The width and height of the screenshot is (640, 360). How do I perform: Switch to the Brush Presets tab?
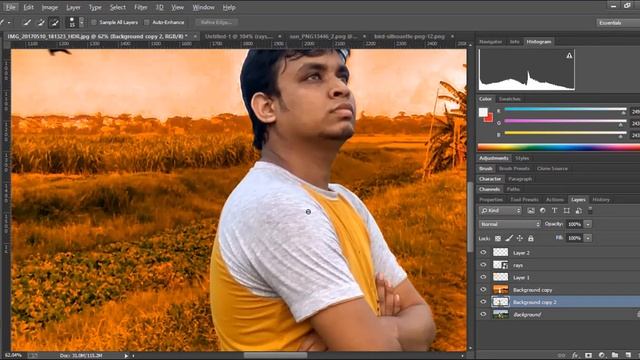pyautogui.click(x=514, y=169)
